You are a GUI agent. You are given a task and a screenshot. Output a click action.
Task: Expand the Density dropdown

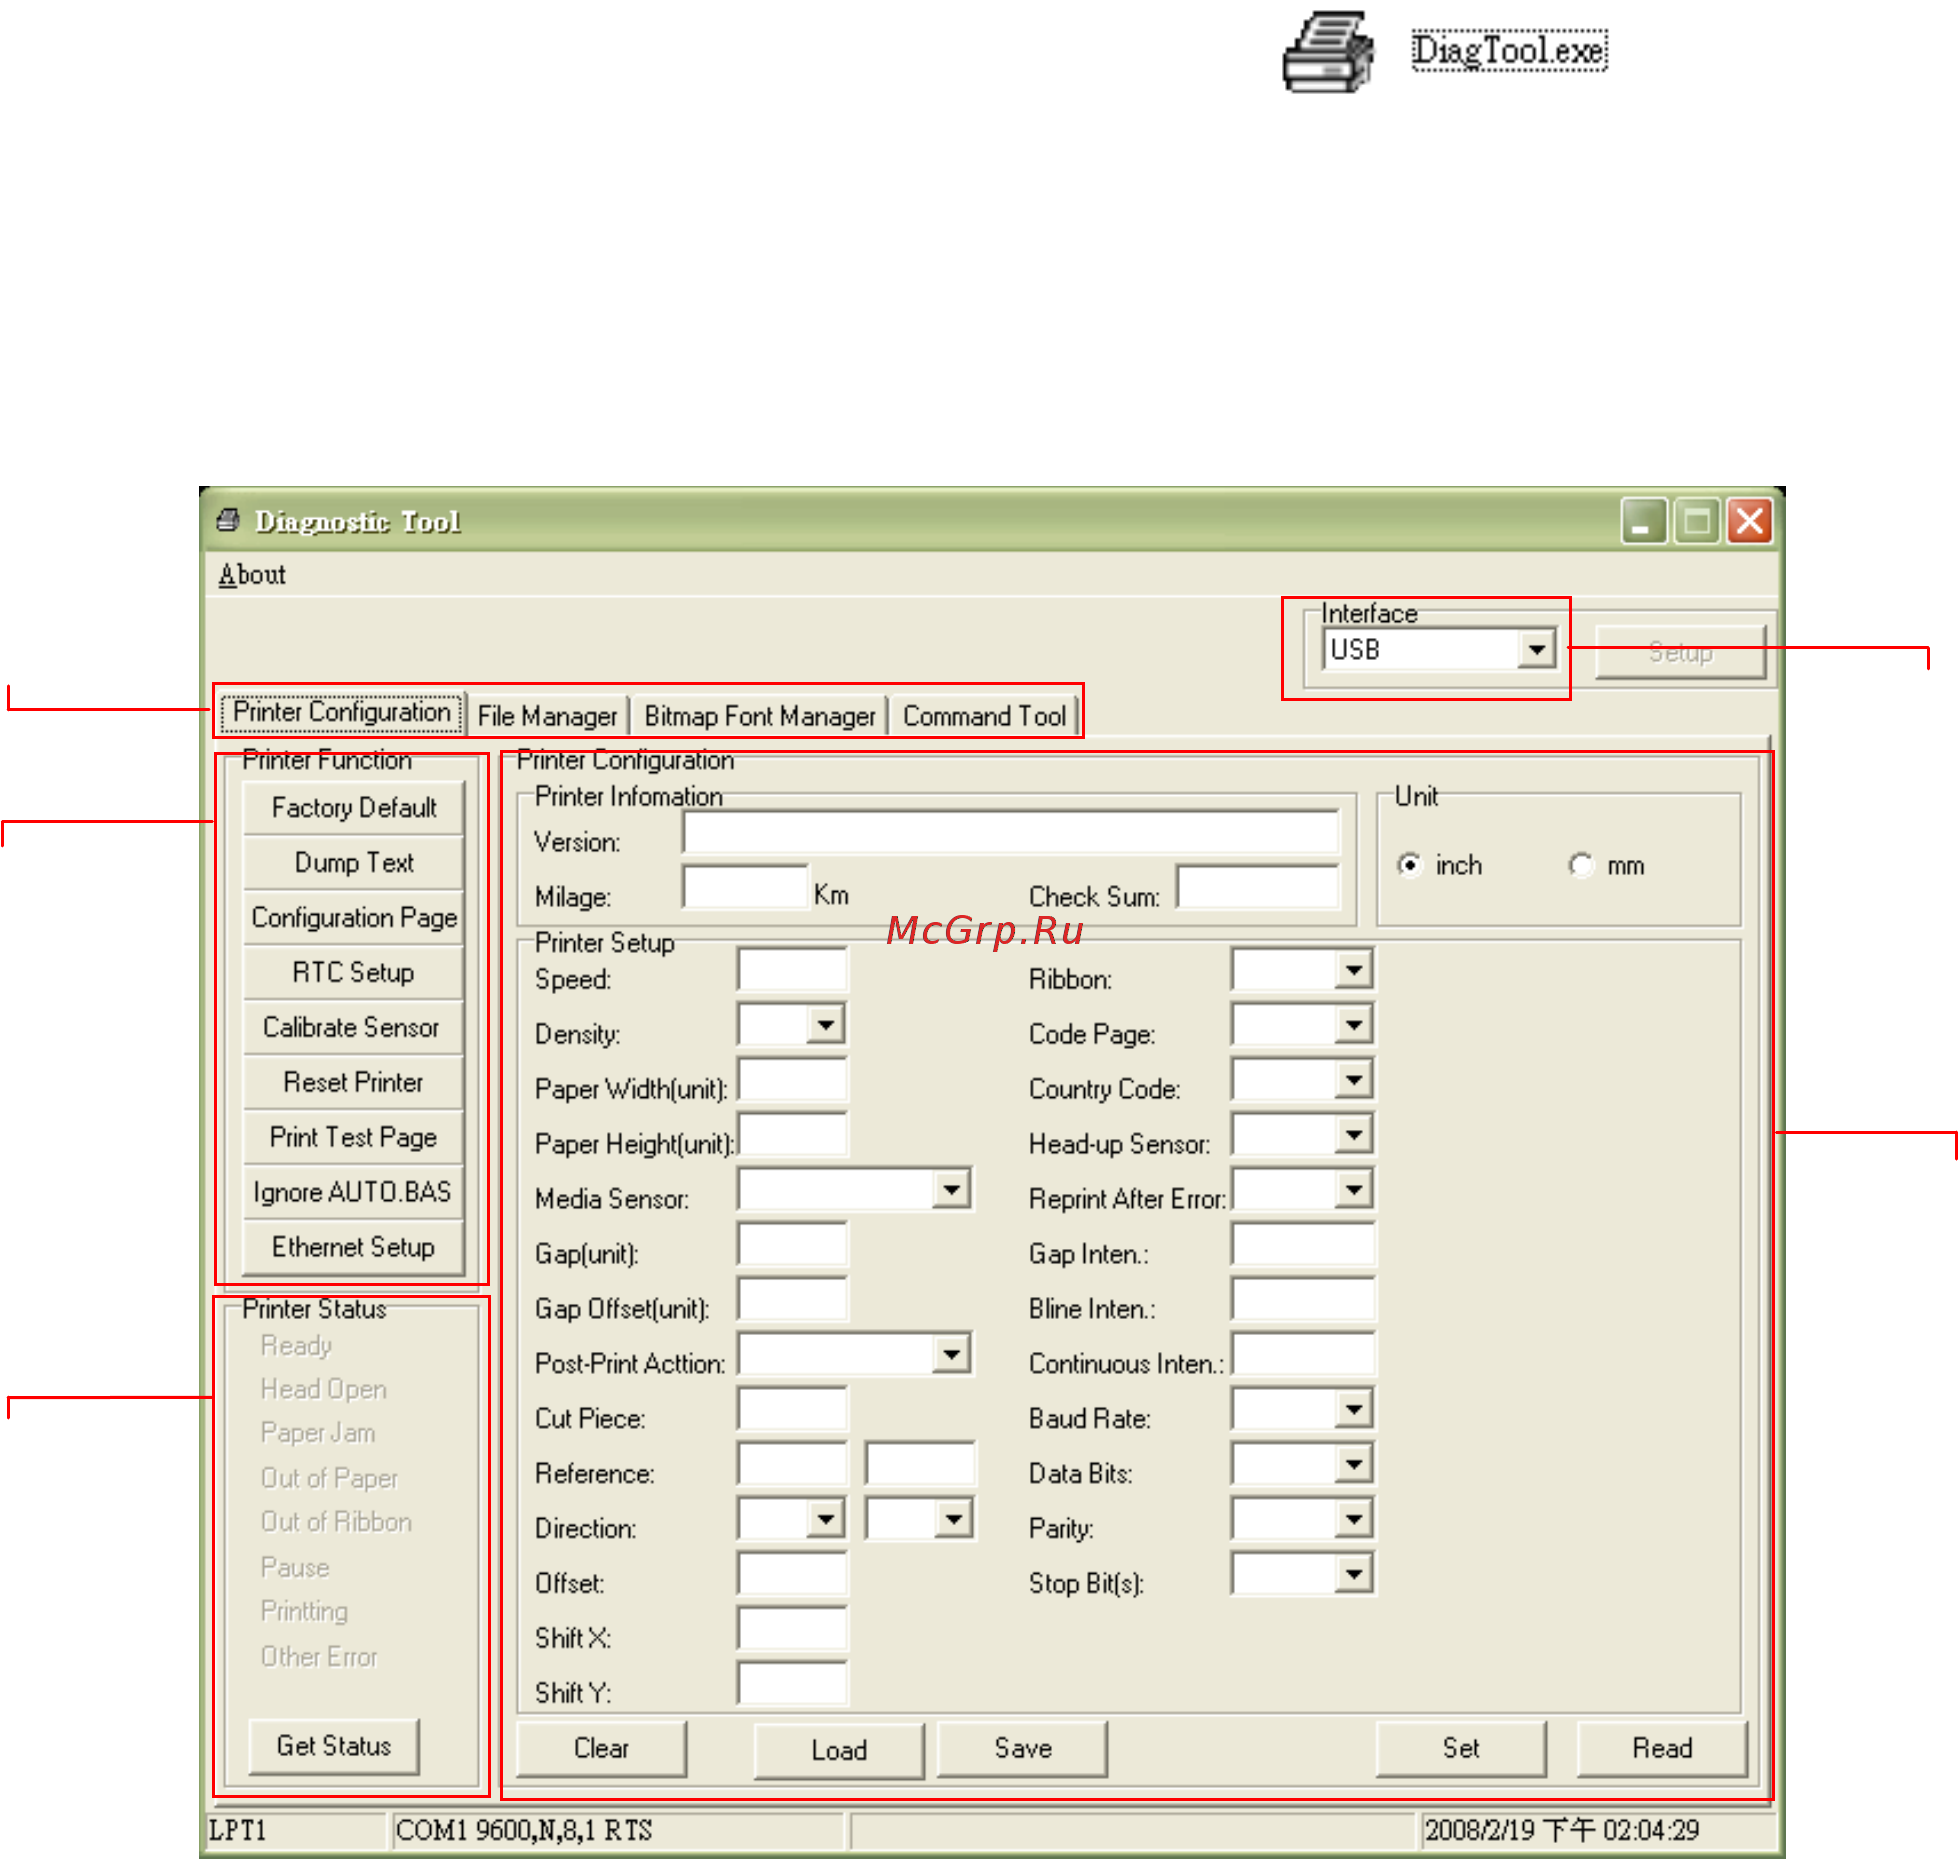826,1024
